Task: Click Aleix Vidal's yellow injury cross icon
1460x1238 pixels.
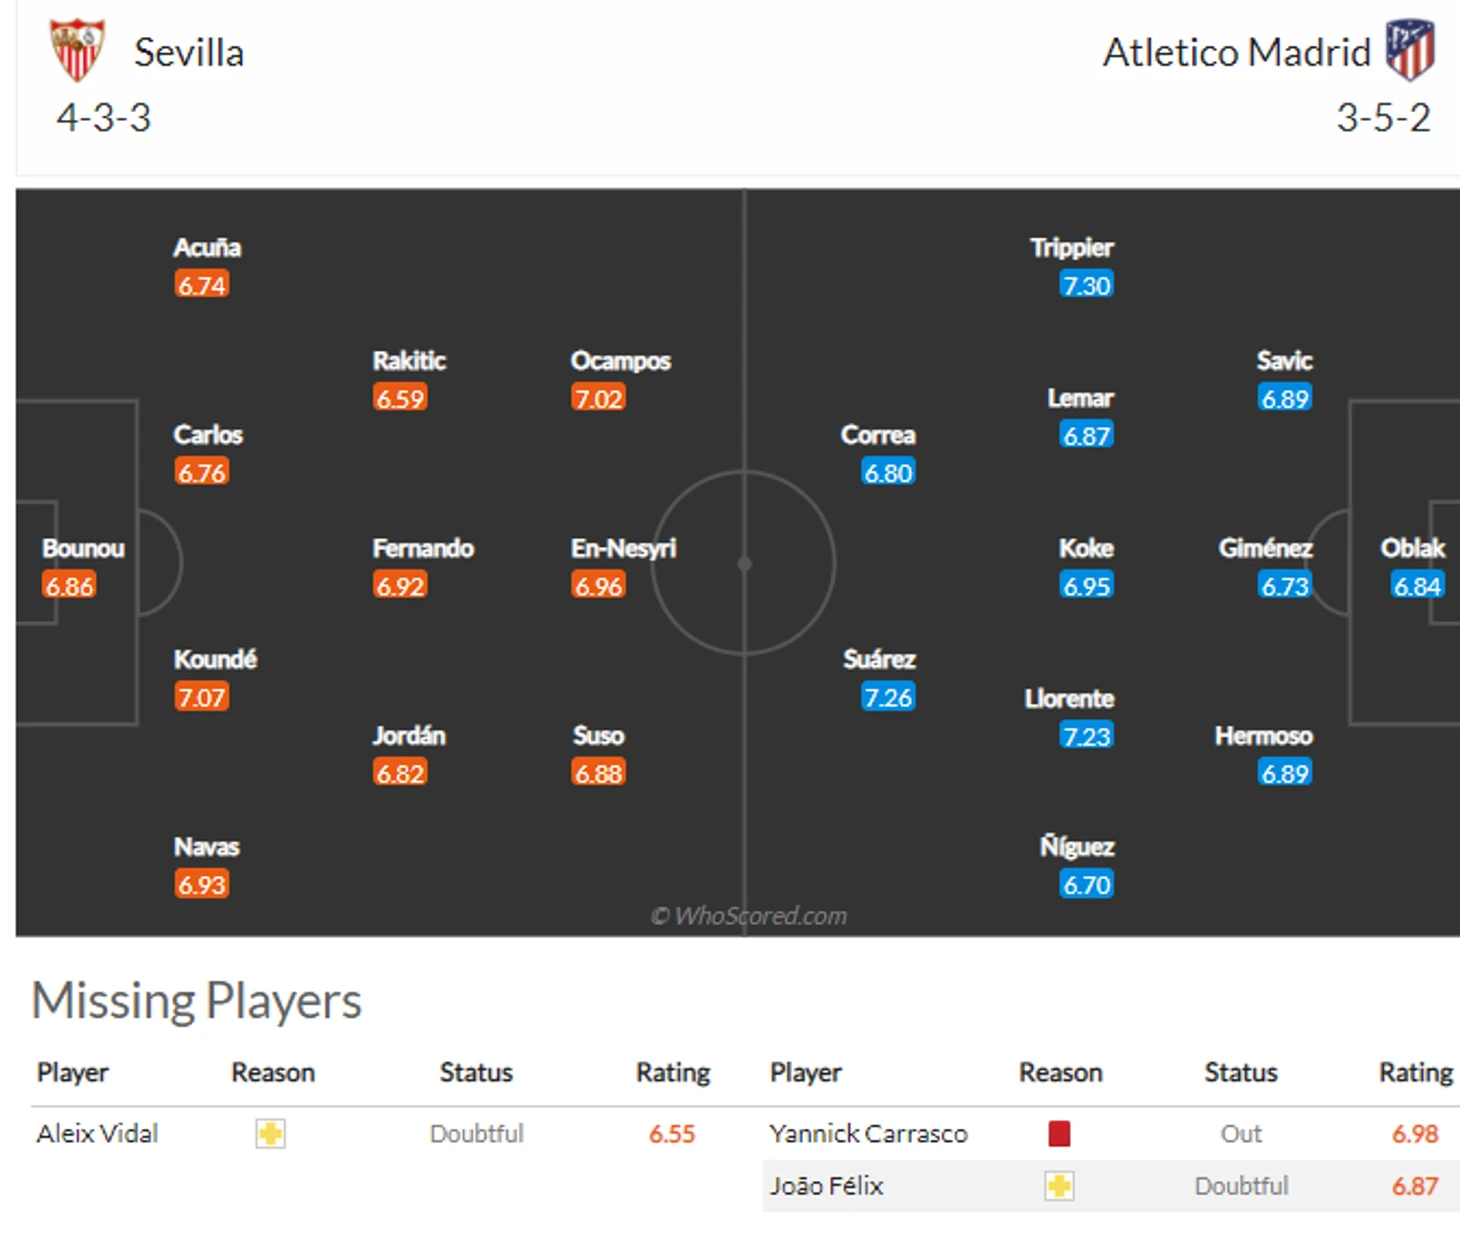Action: [x=270, y=1134]
